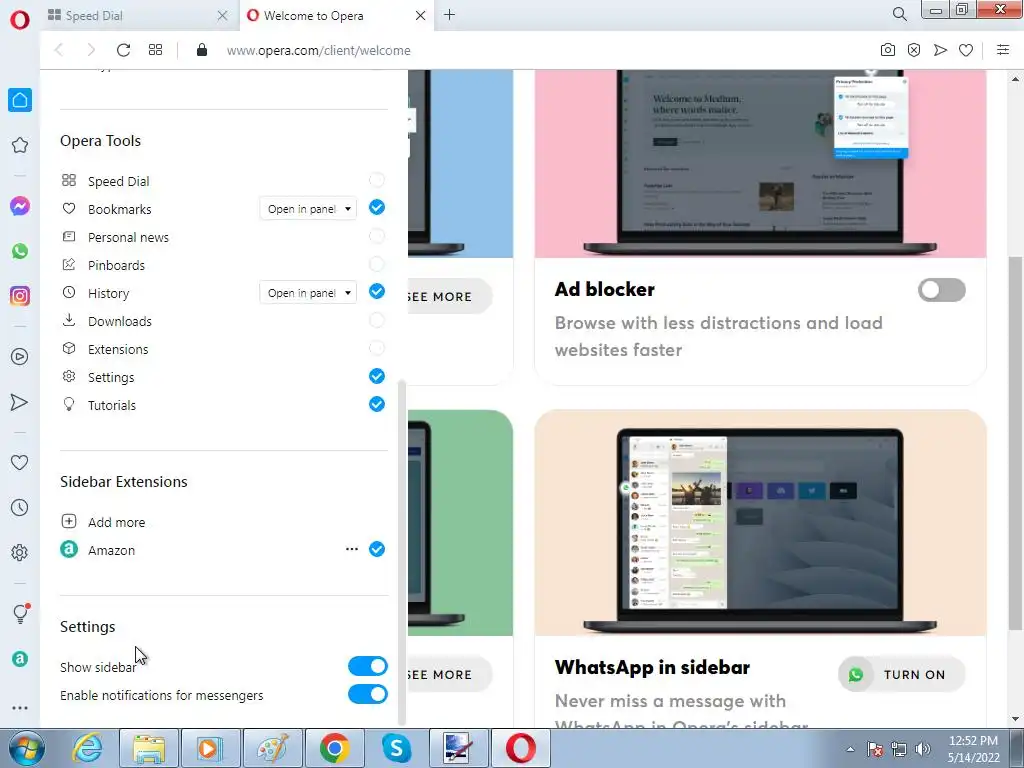Enable the Personal news checkbox
This screenshot has height=768, width=1024.
(377, 236)
